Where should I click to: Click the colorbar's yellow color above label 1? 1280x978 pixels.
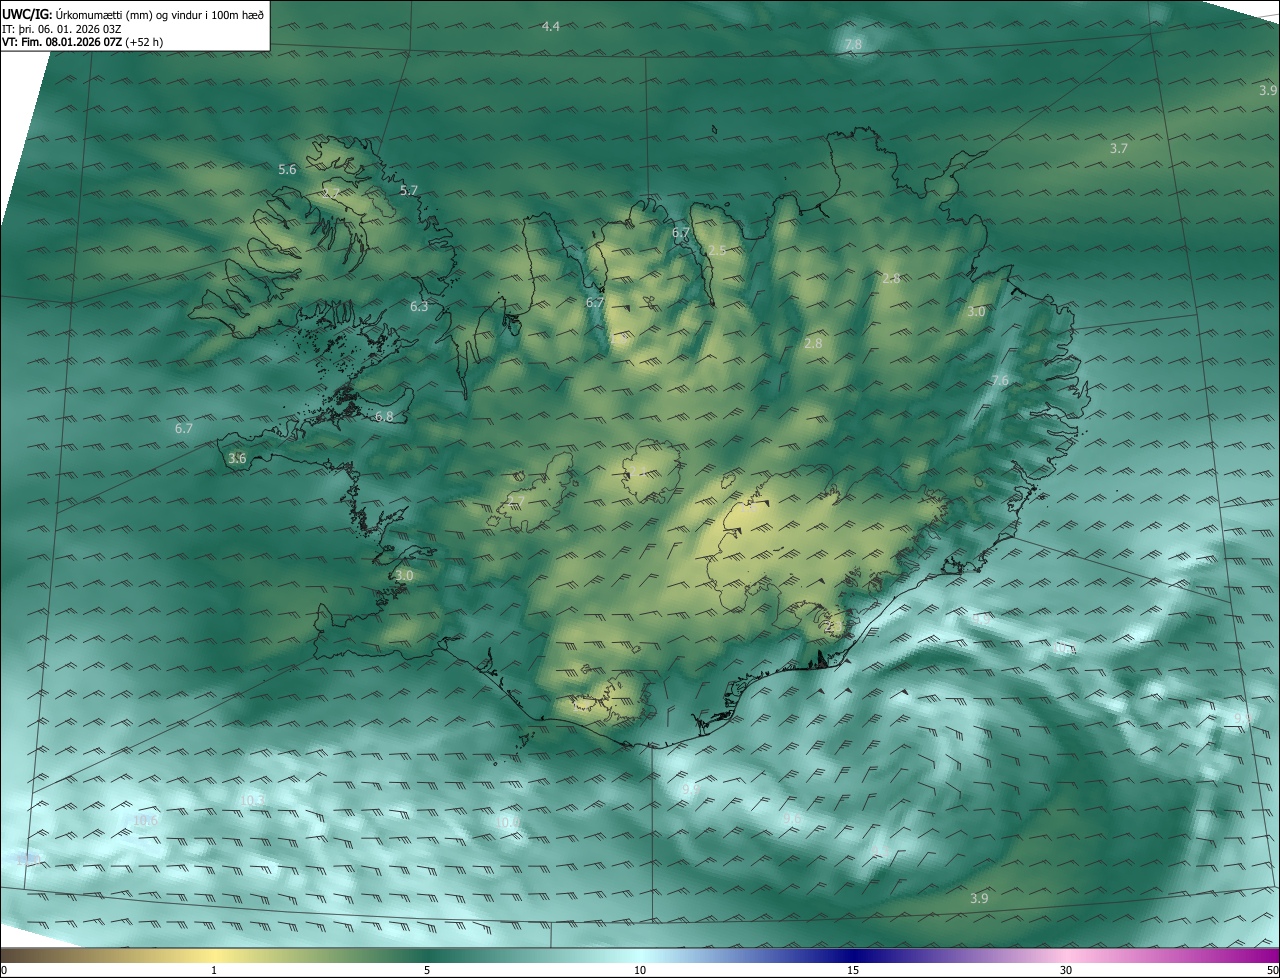pyautogui.click(x=214, y=956)
